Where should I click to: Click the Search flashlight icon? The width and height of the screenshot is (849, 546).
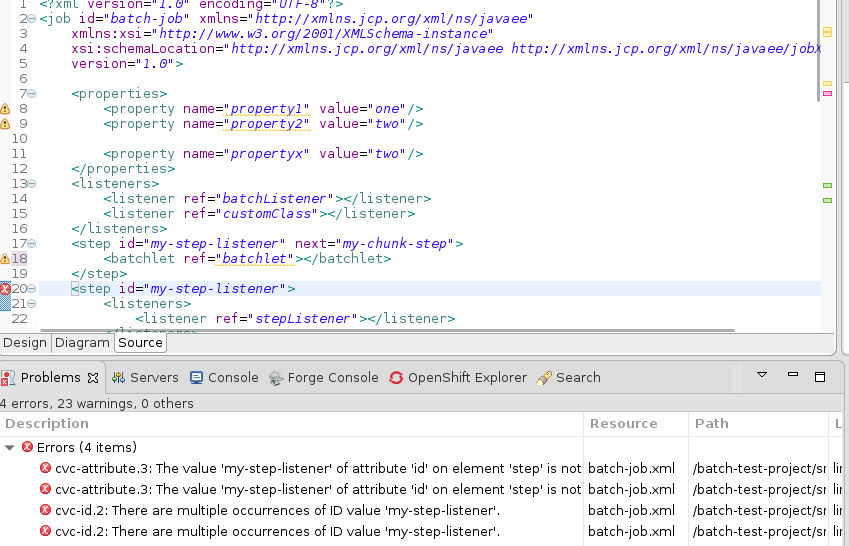(544, 378)
